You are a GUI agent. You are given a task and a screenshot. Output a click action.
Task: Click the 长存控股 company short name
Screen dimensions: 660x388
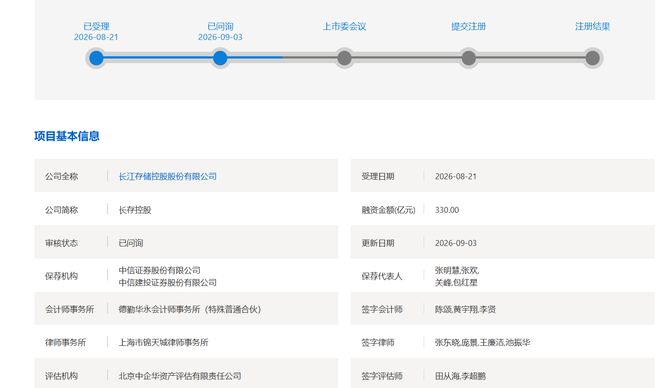tap(135, 210)
